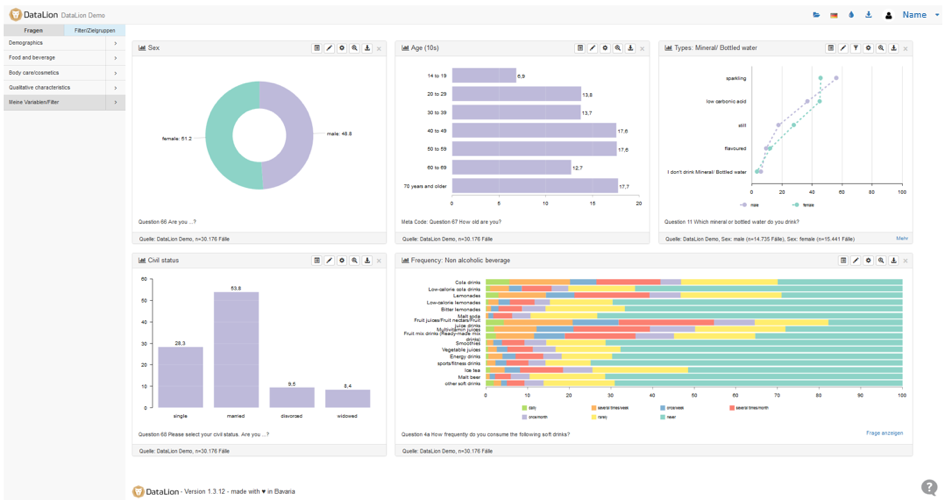Toggle the never legend entry
Image resolution: width=945 pixels, height=501 pixels.
668,417
